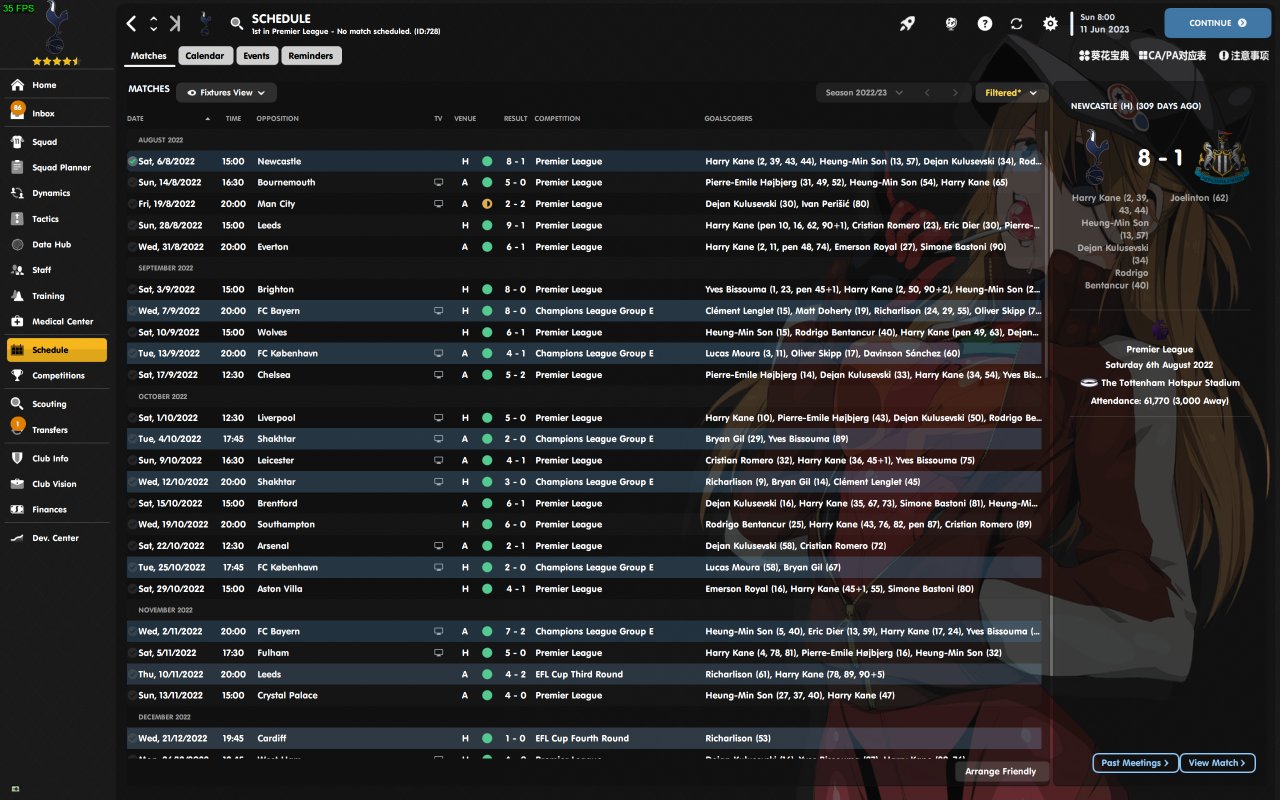The width and height of the screenshot is (1280, 800).
Task: Open the Fixtures View dropdown
Action: (226, 93)
